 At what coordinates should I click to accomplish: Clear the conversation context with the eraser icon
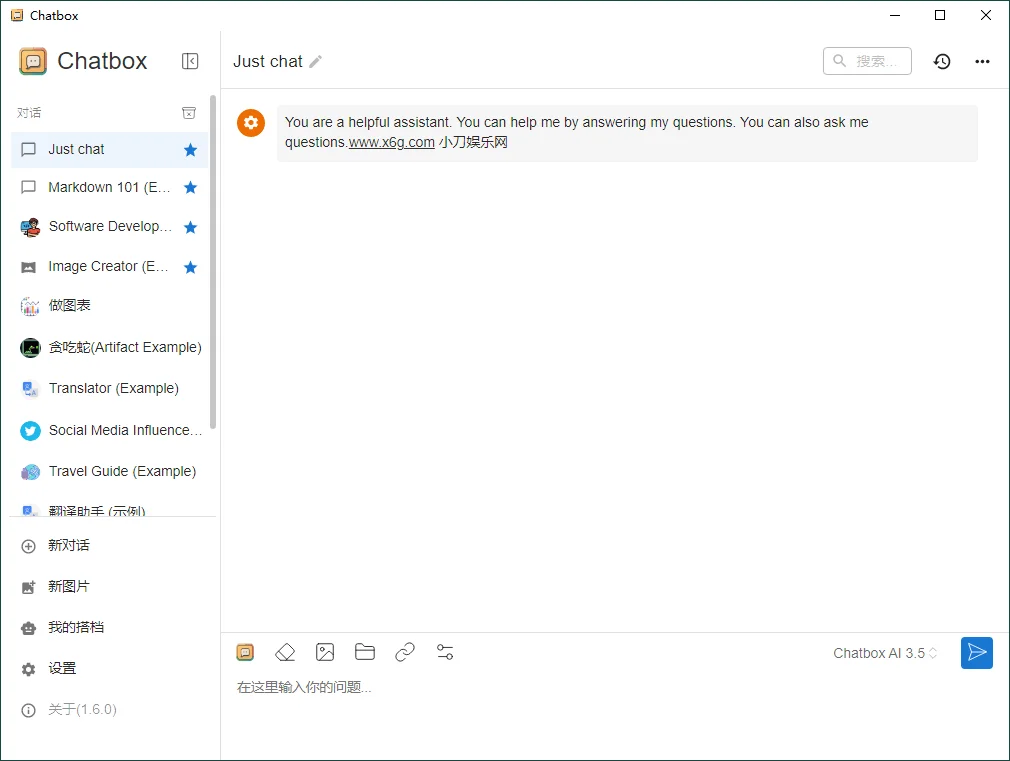285,652
